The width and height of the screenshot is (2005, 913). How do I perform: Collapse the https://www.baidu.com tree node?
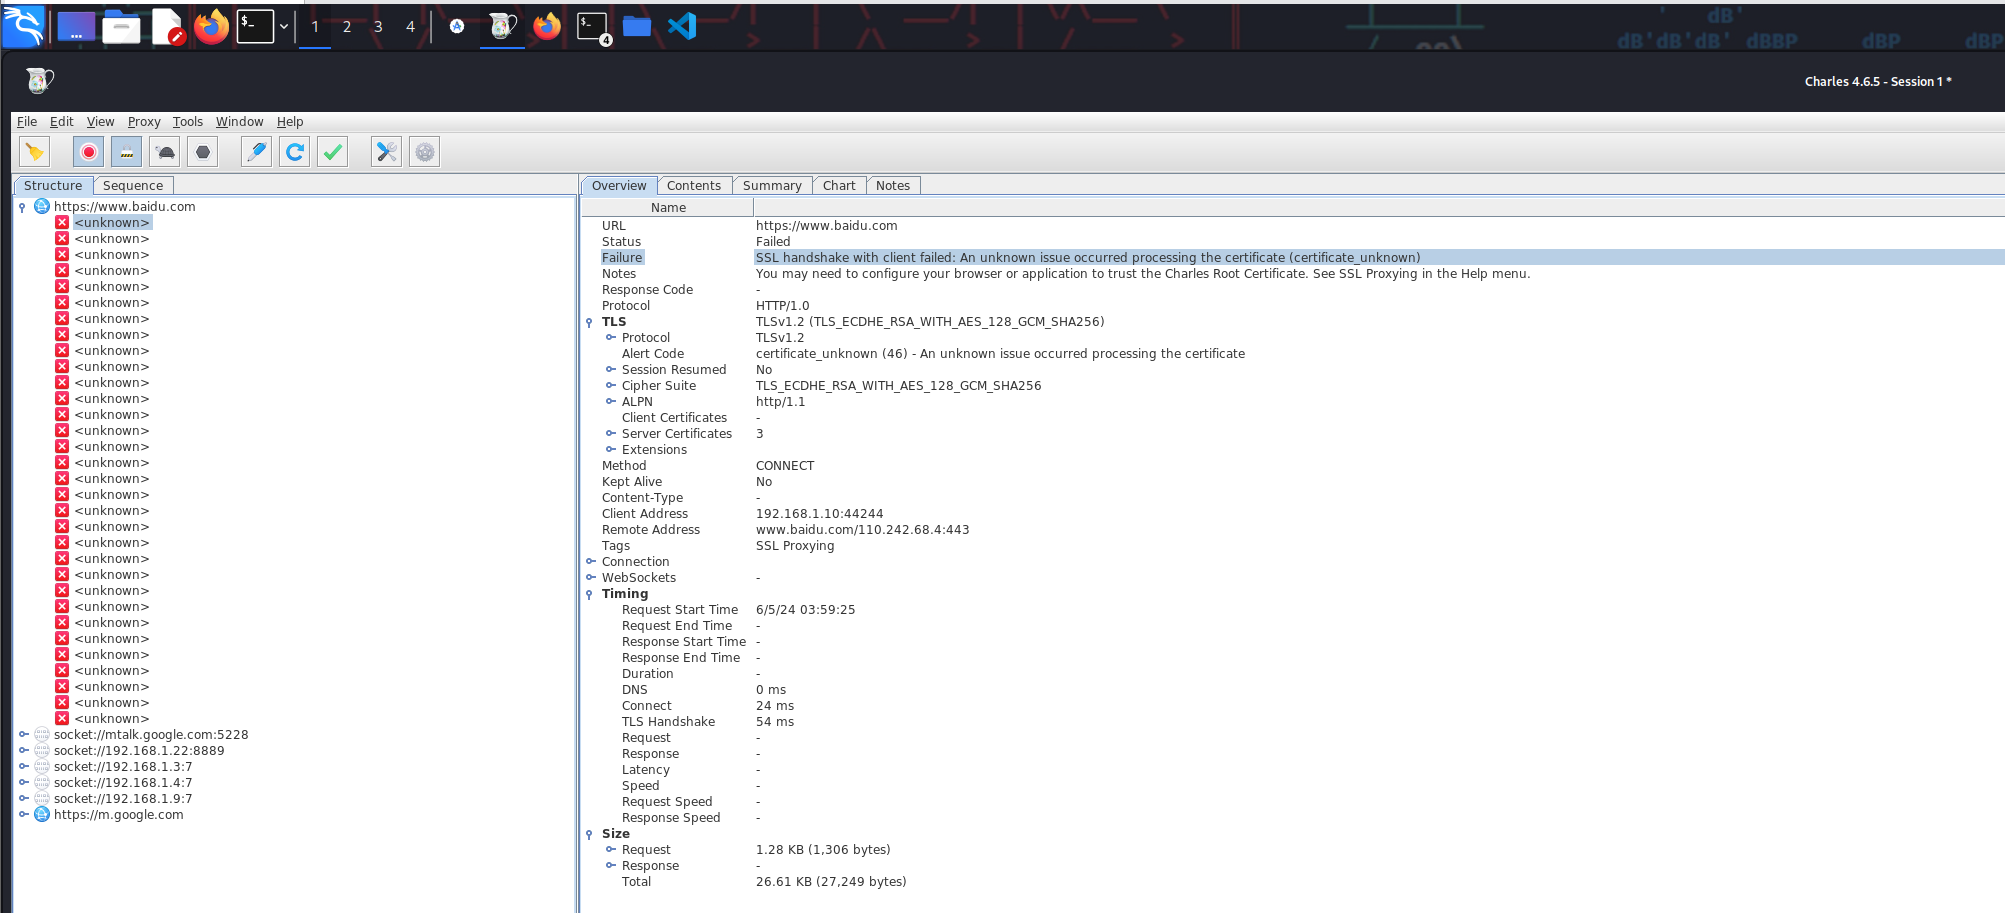pos(22,207)
